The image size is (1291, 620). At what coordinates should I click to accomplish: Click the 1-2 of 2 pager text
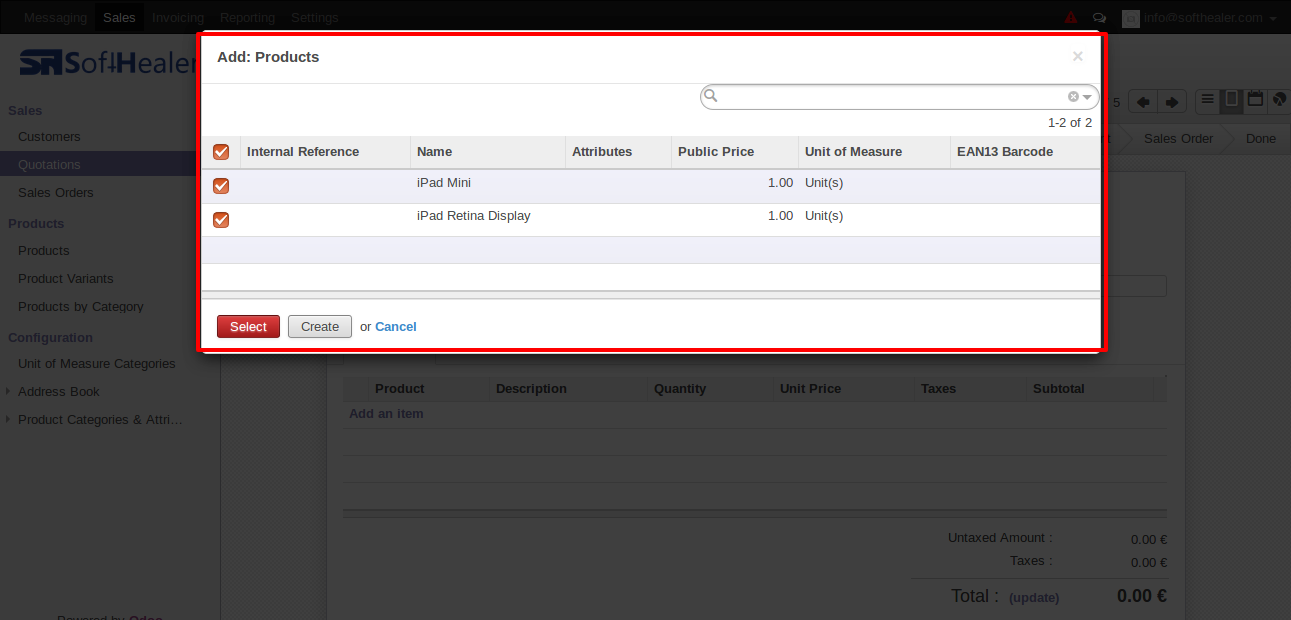click(x=1070, y=123)
